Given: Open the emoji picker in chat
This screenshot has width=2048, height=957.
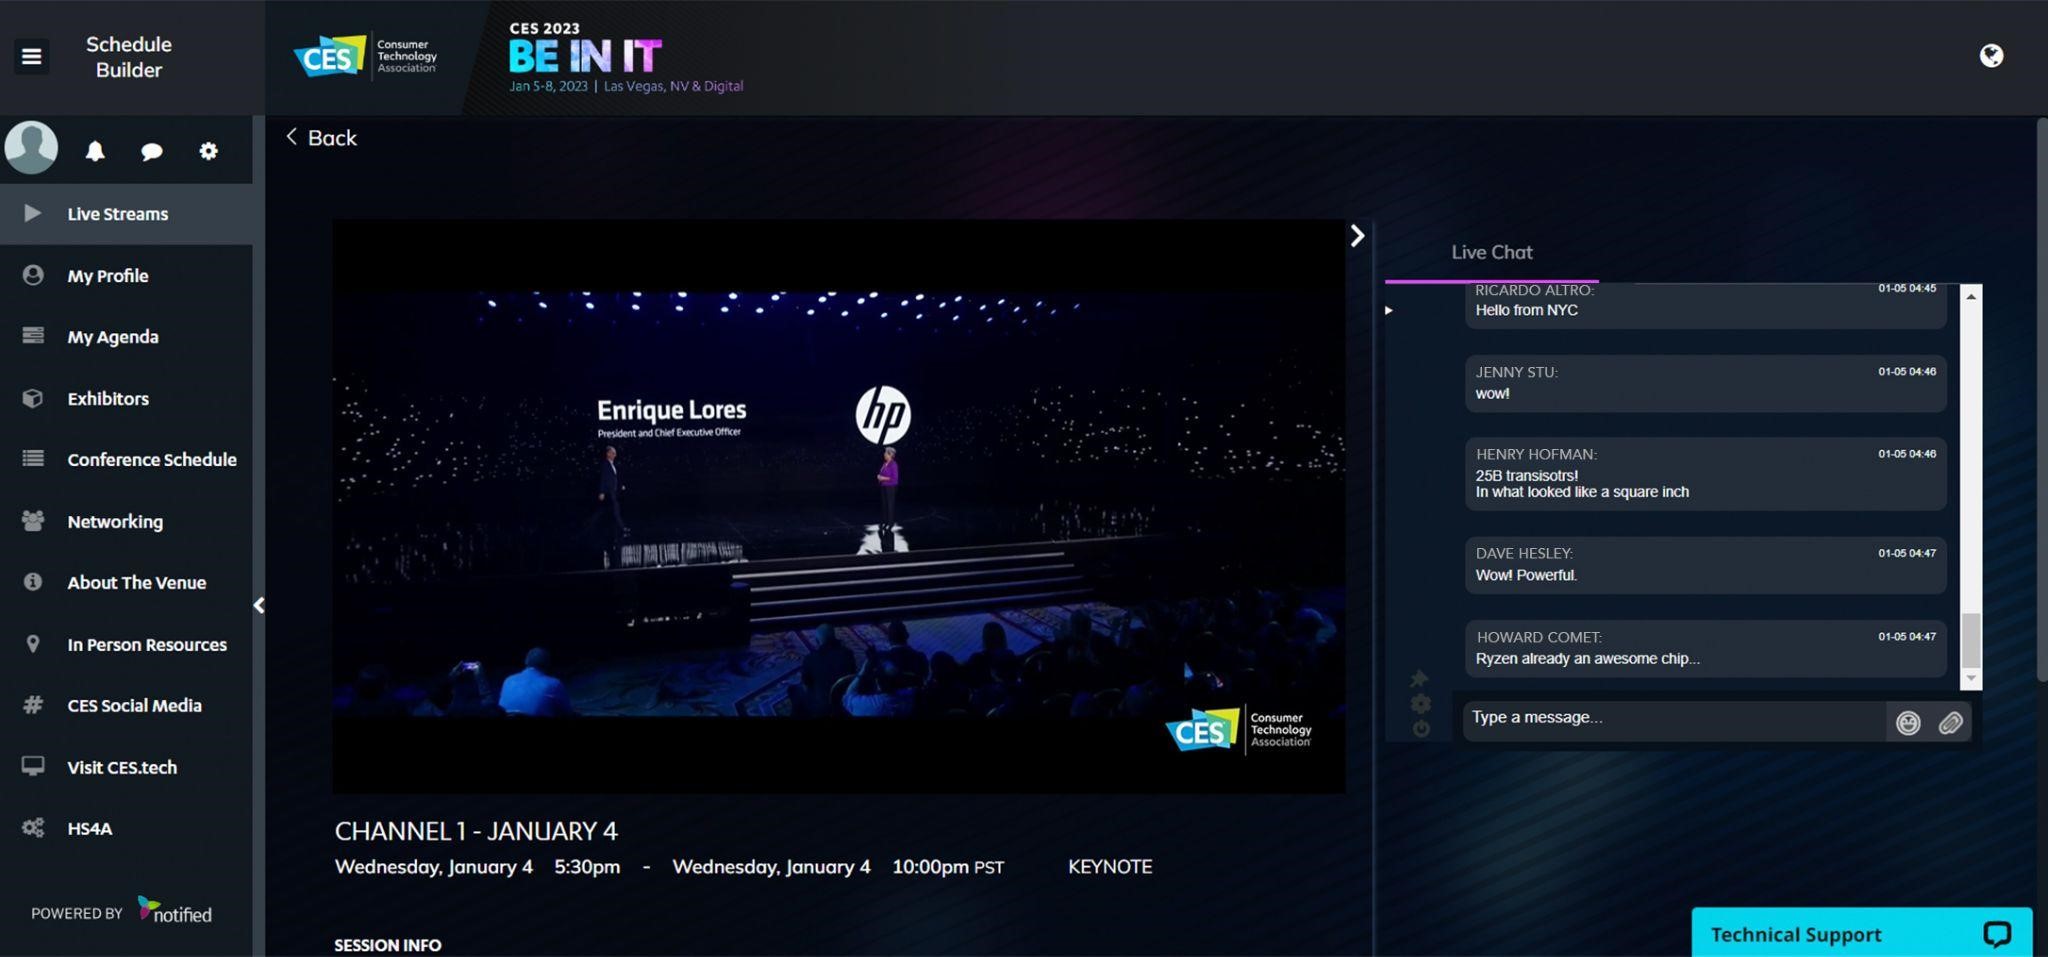Looking at the screenshot, I should pos(1908,723).
